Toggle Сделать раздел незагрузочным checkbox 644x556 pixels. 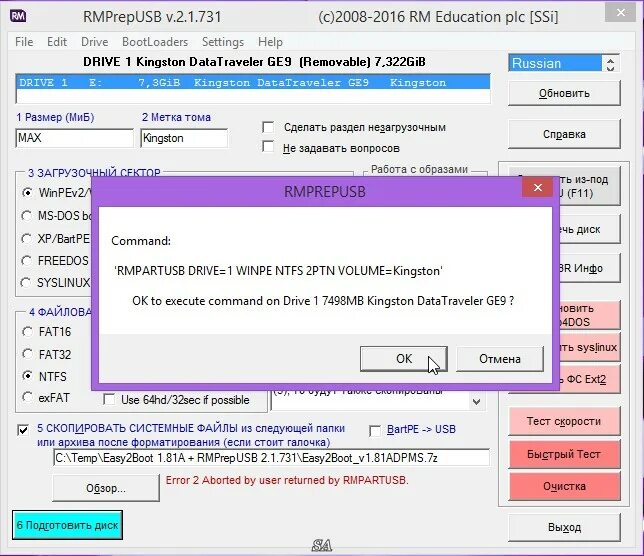[x=268, y=127]
